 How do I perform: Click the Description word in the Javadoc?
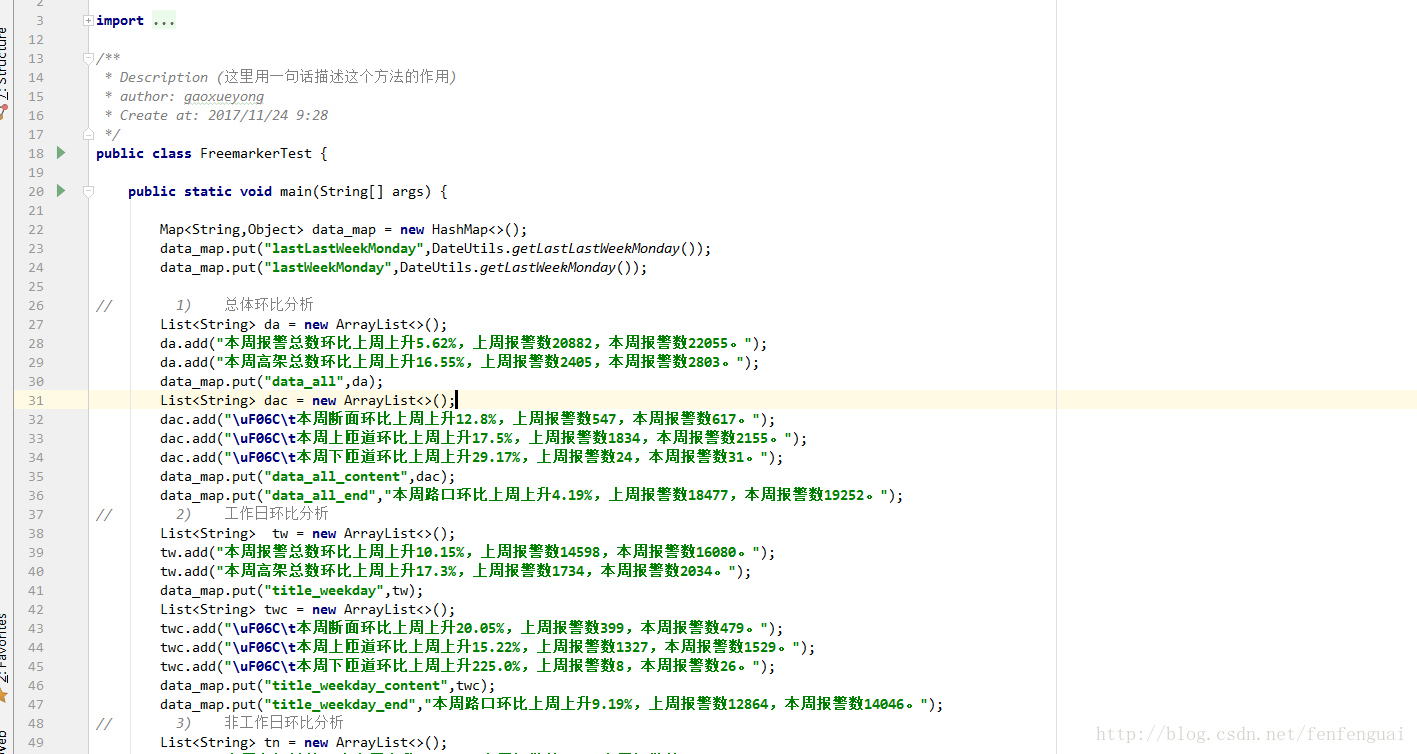point(164,77)
